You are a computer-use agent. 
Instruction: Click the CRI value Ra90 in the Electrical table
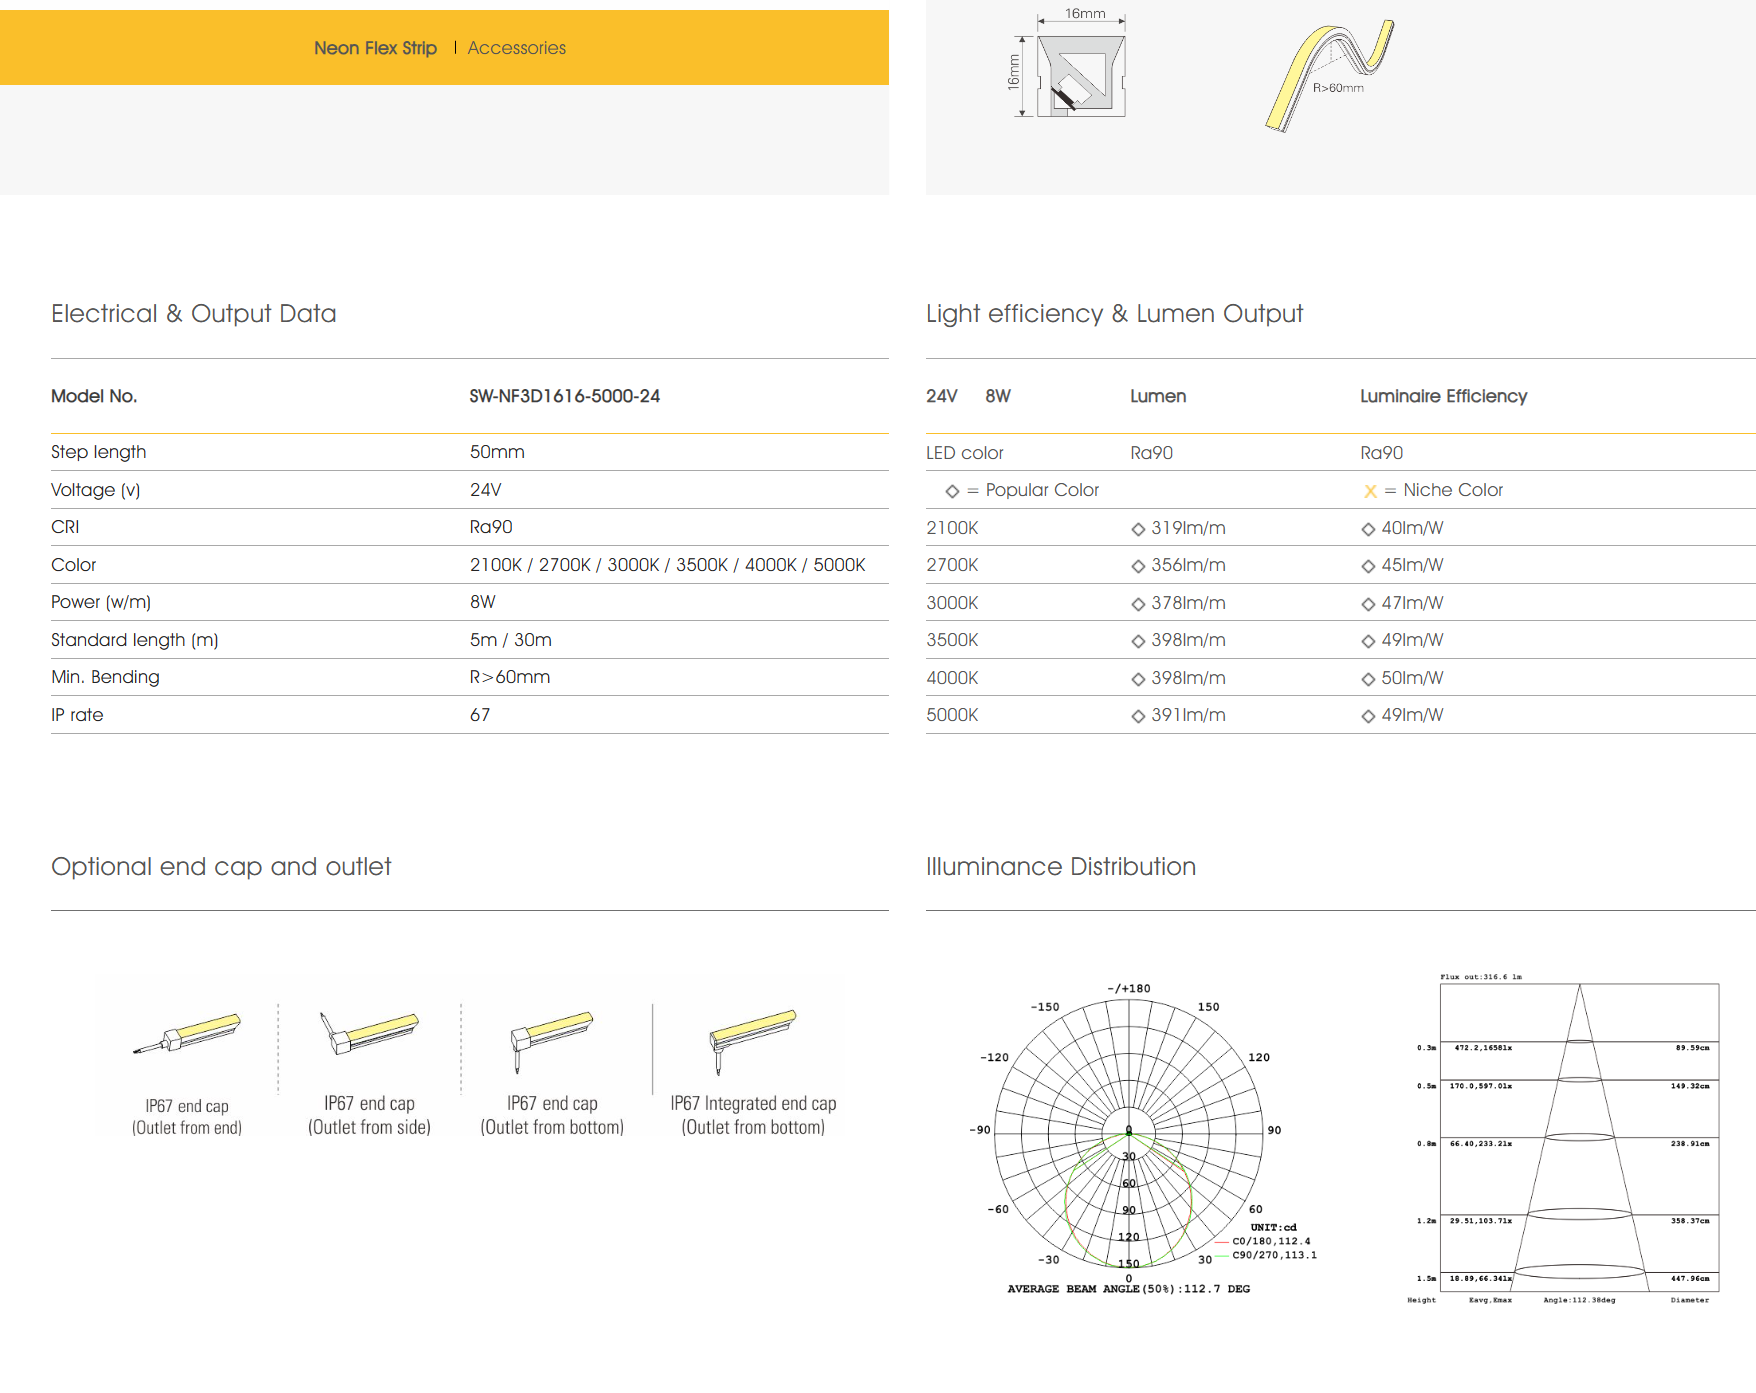point(491,527)
